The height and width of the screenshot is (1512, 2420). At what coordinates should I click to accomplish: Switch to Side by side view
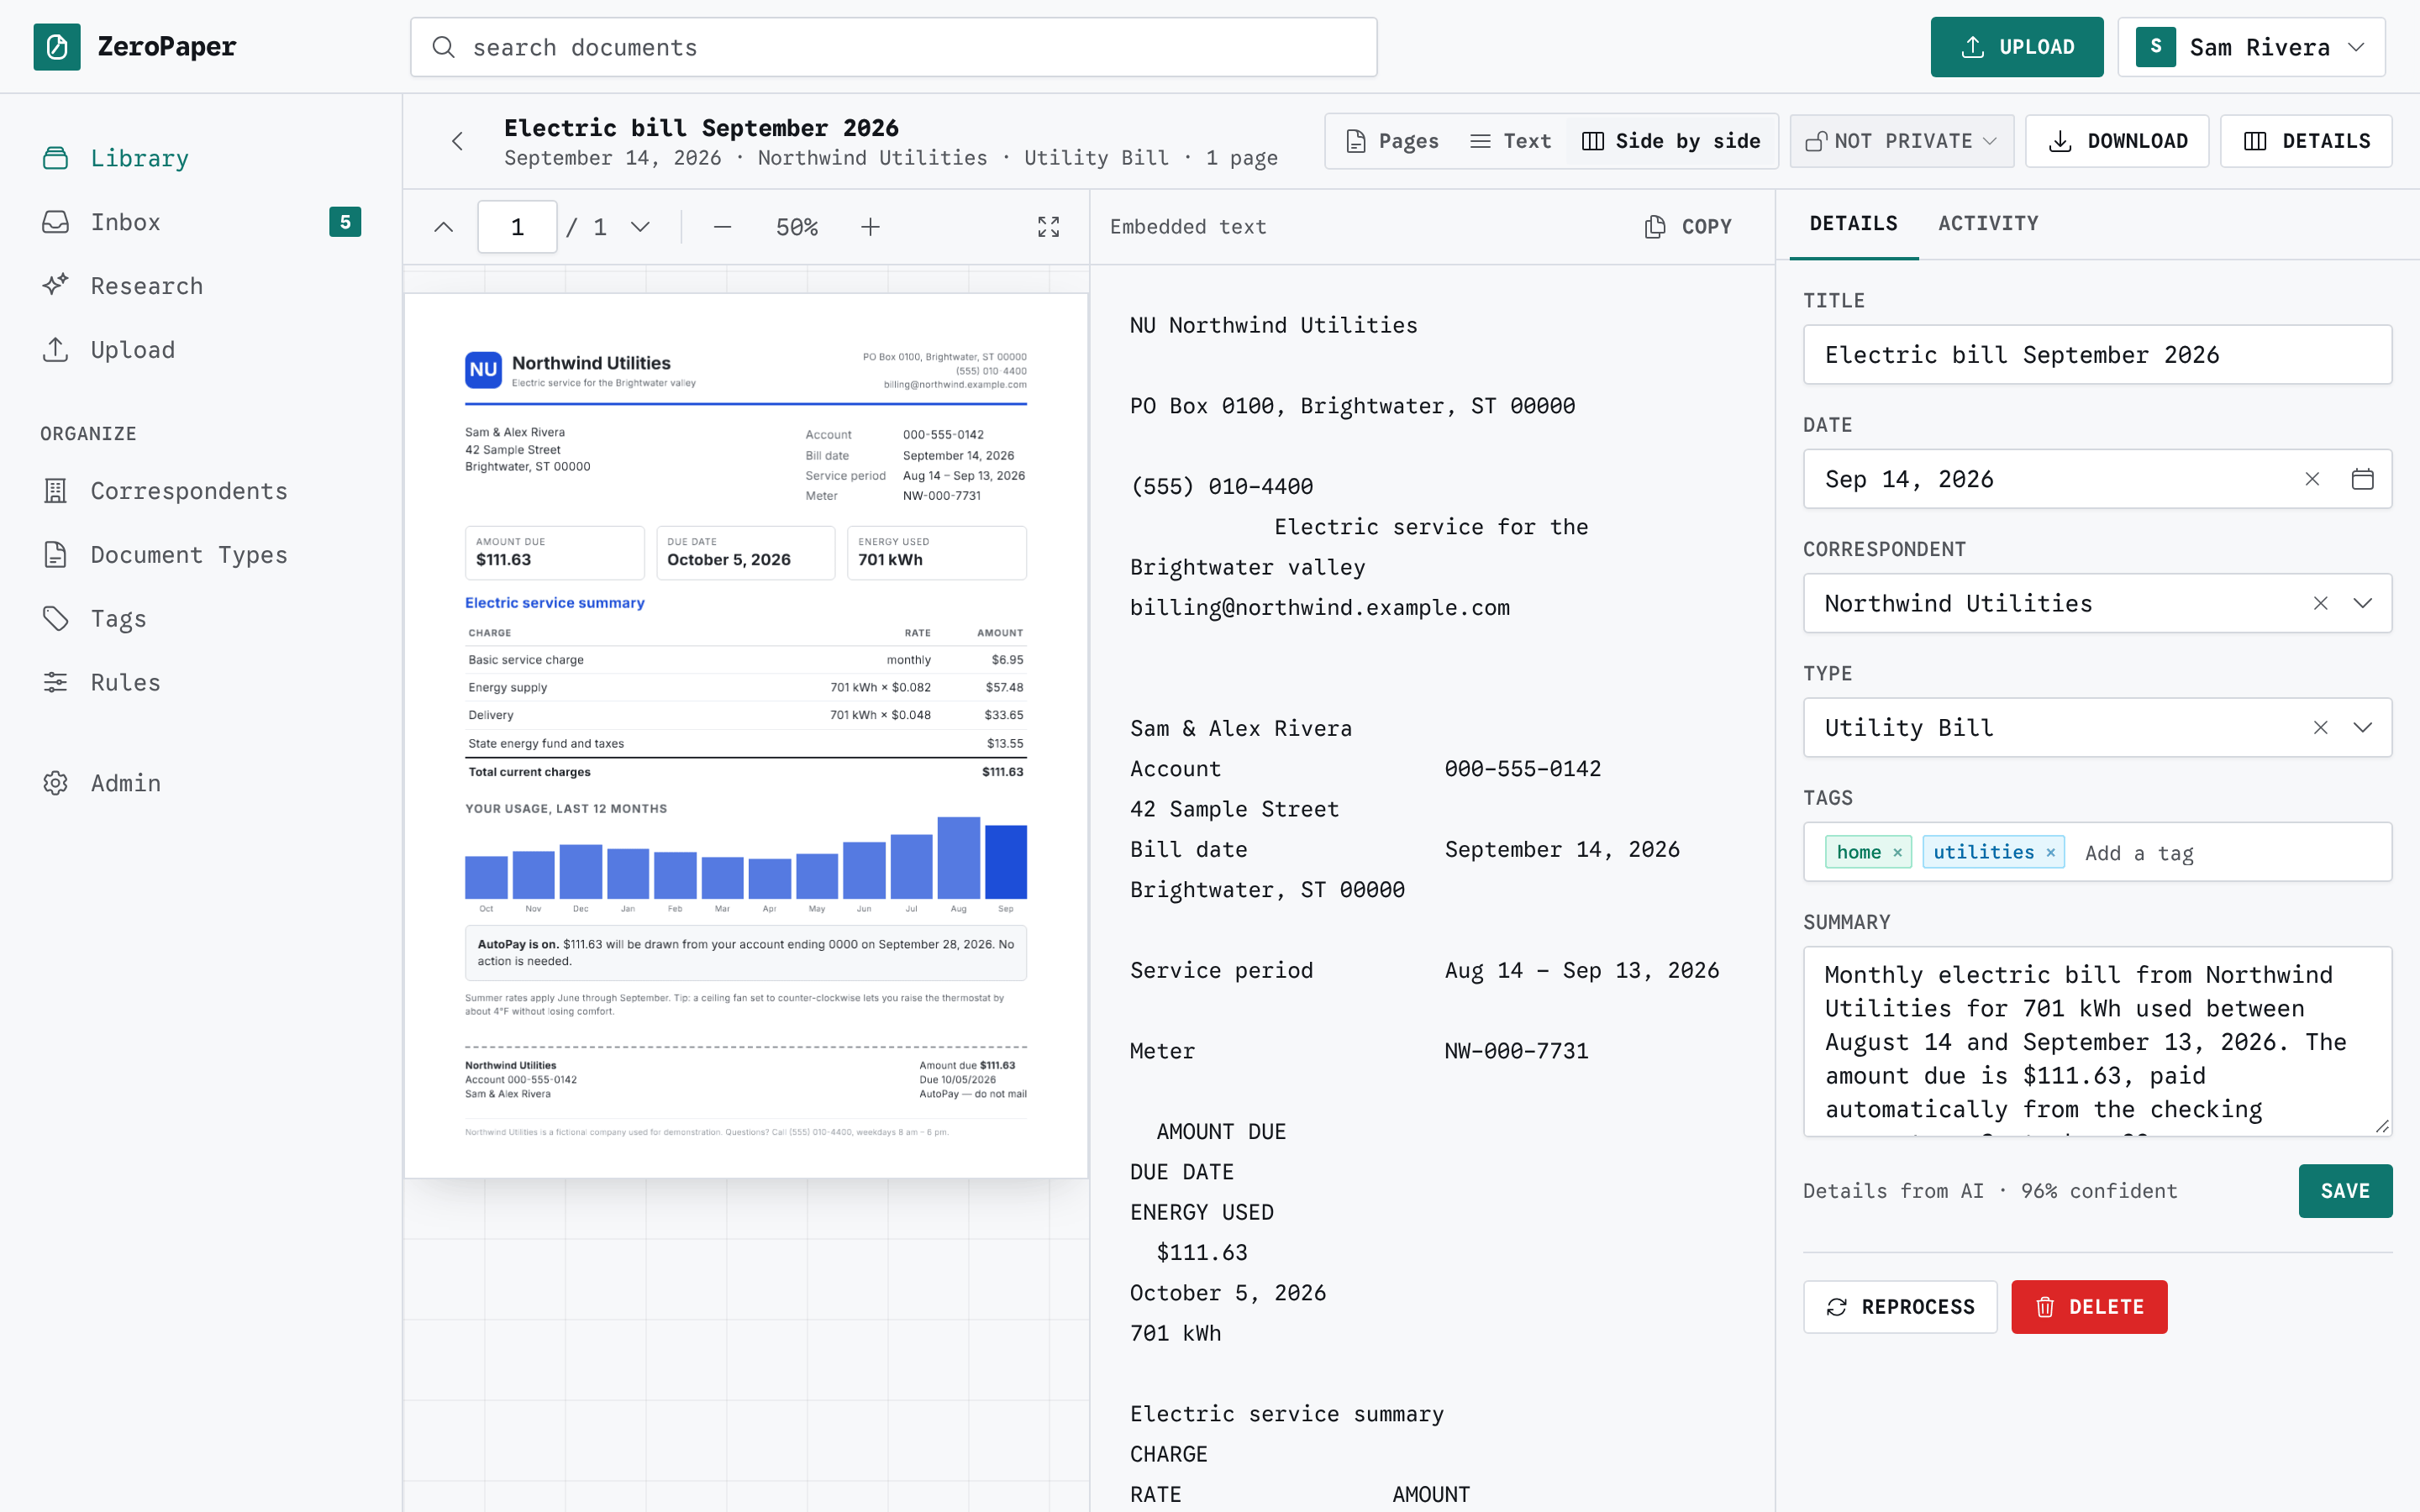(x=1671, y=141)
